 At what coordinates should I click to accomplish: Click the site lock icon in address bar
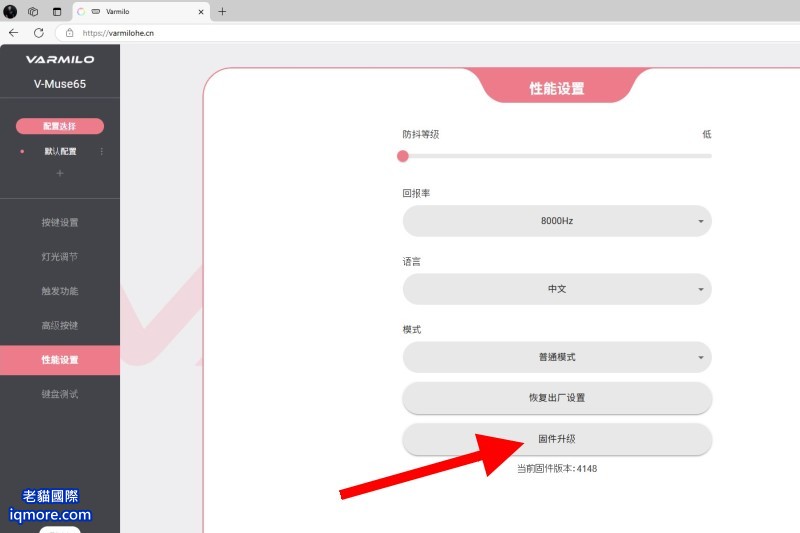pos(69,33)
